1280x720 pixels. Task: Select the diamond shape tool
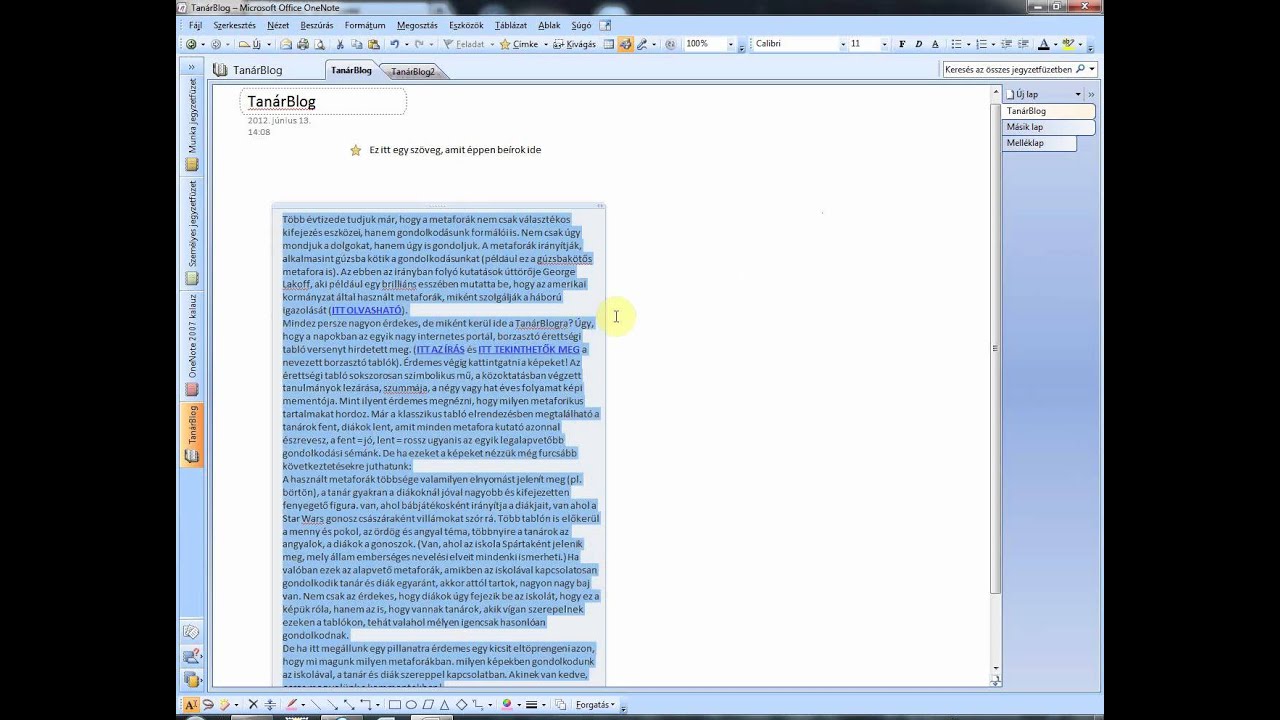pos(461,705)
